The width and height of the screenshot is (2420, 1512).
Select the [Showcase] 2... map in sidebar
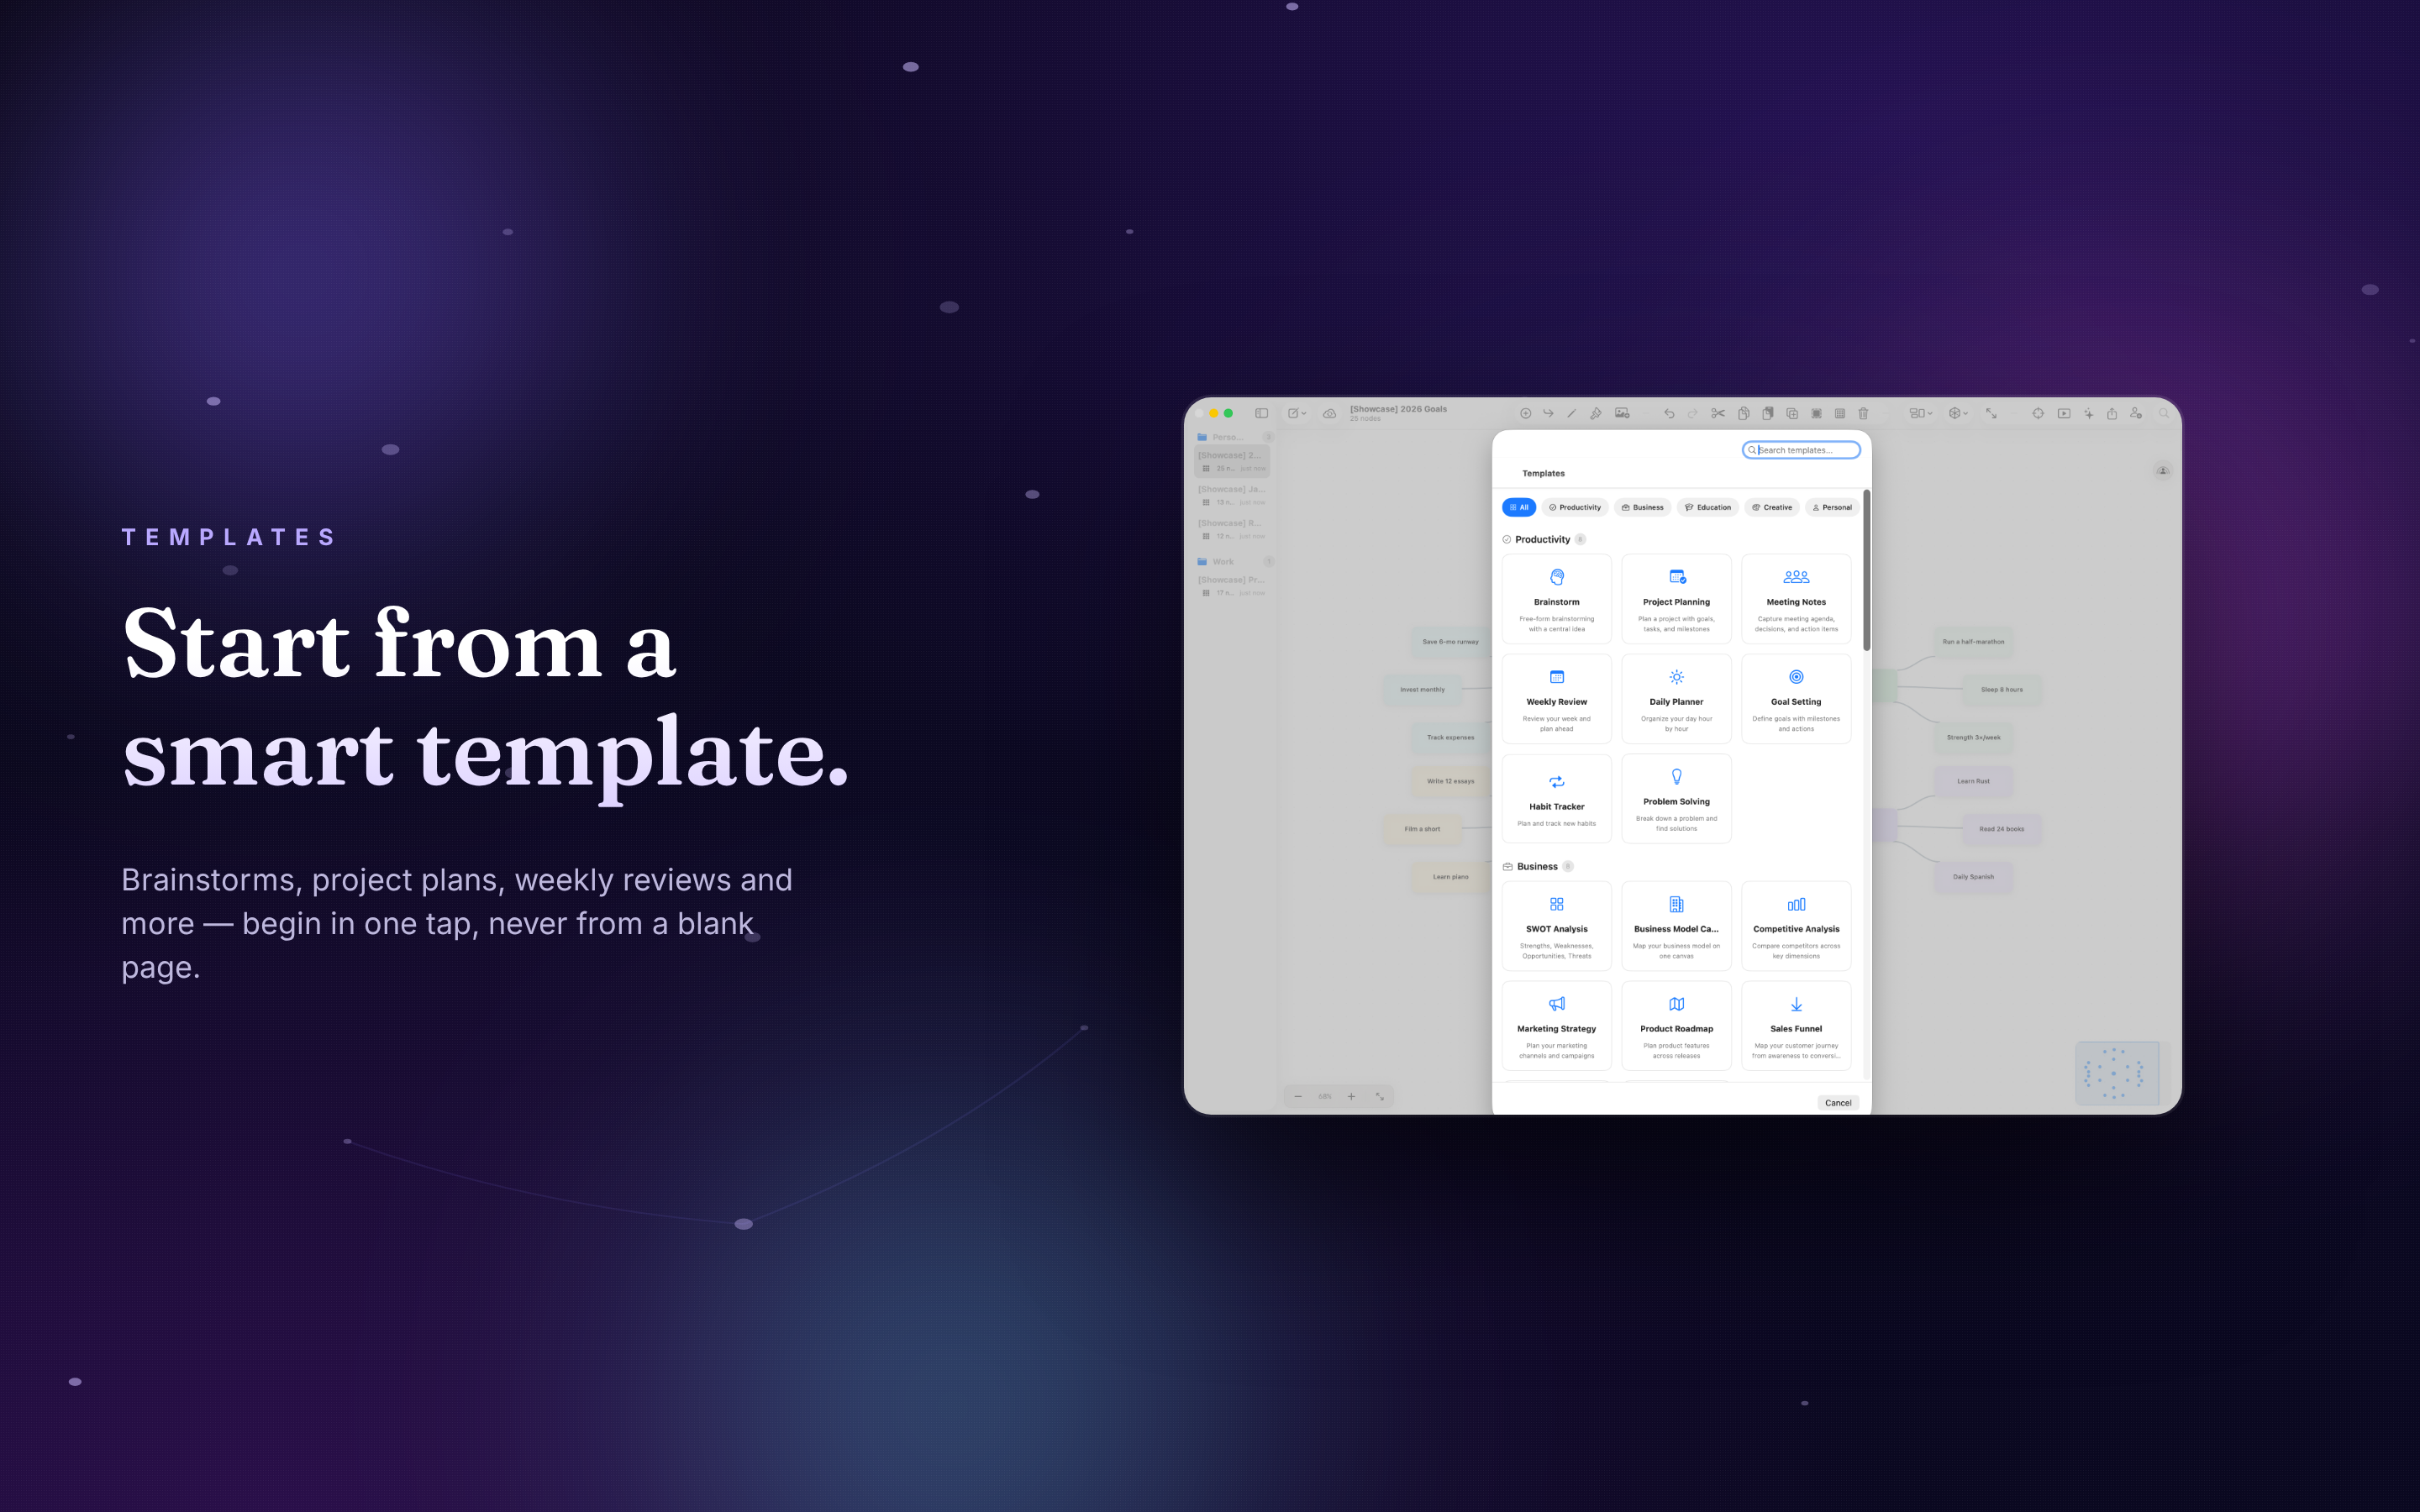coord(1233,461)
